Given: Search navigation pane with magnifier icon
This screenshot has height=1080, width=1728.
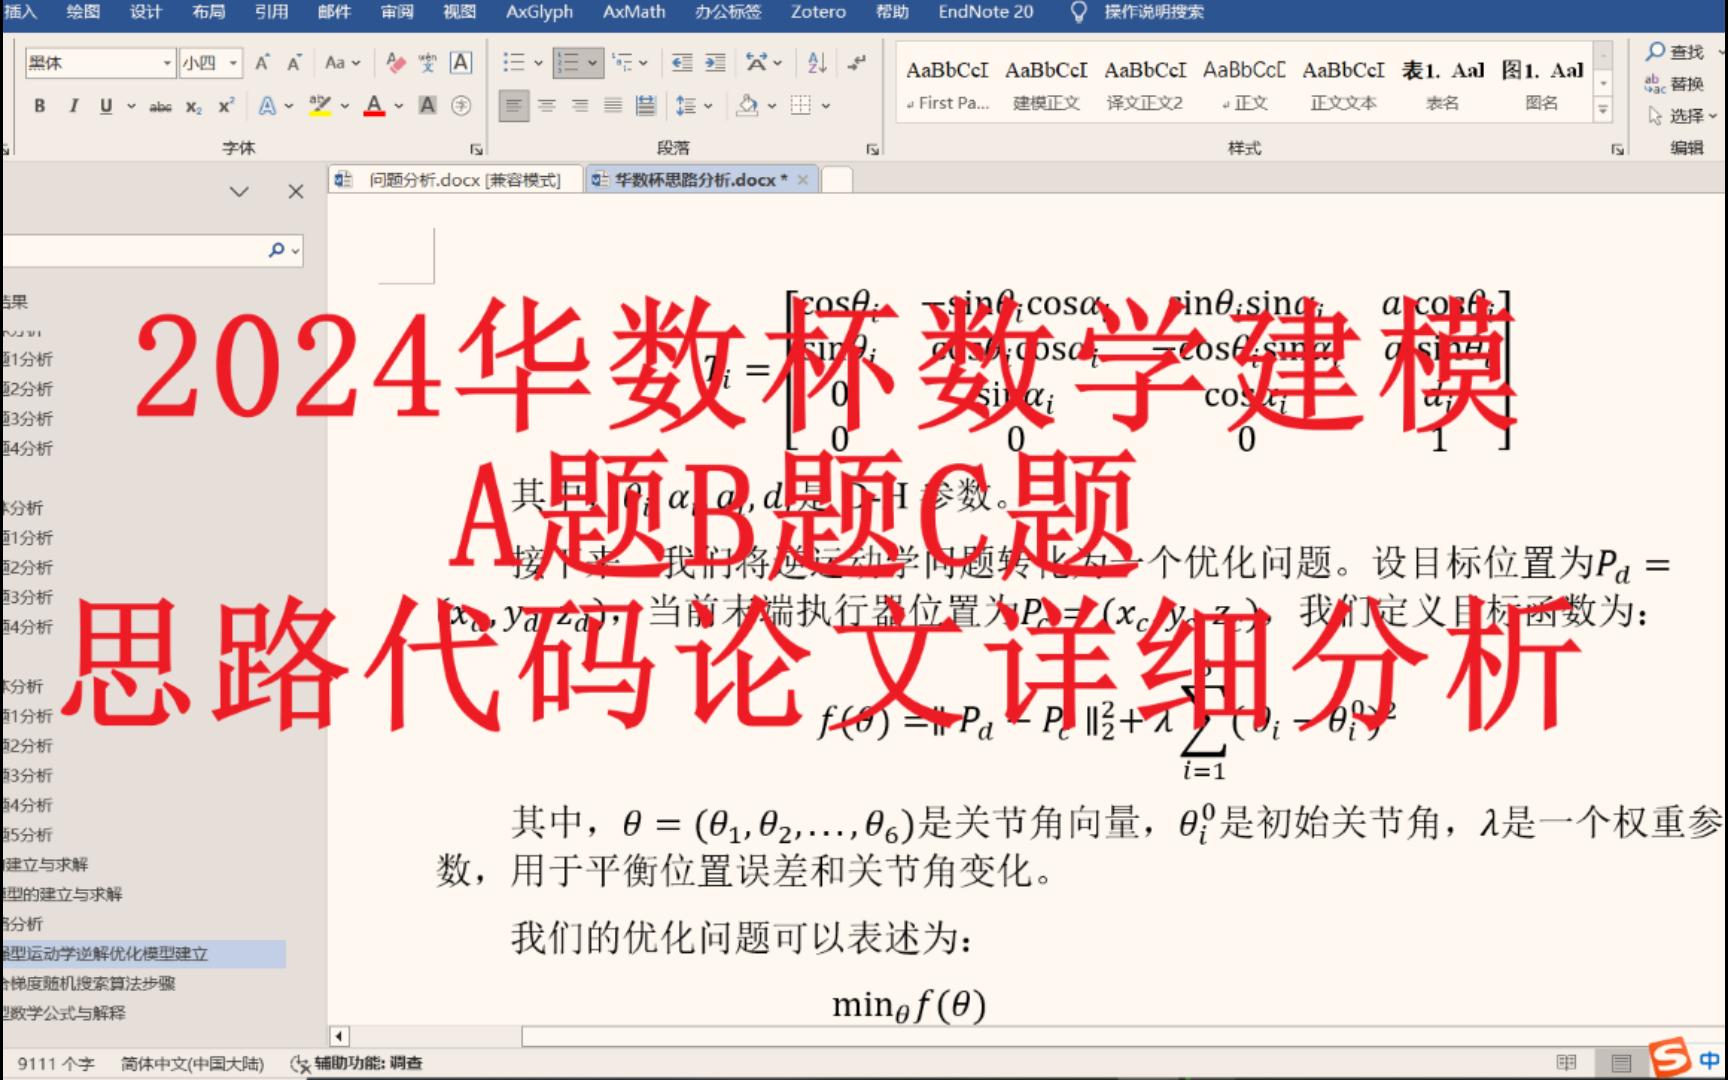Looking at the screenshot, I should pos(277,250).
